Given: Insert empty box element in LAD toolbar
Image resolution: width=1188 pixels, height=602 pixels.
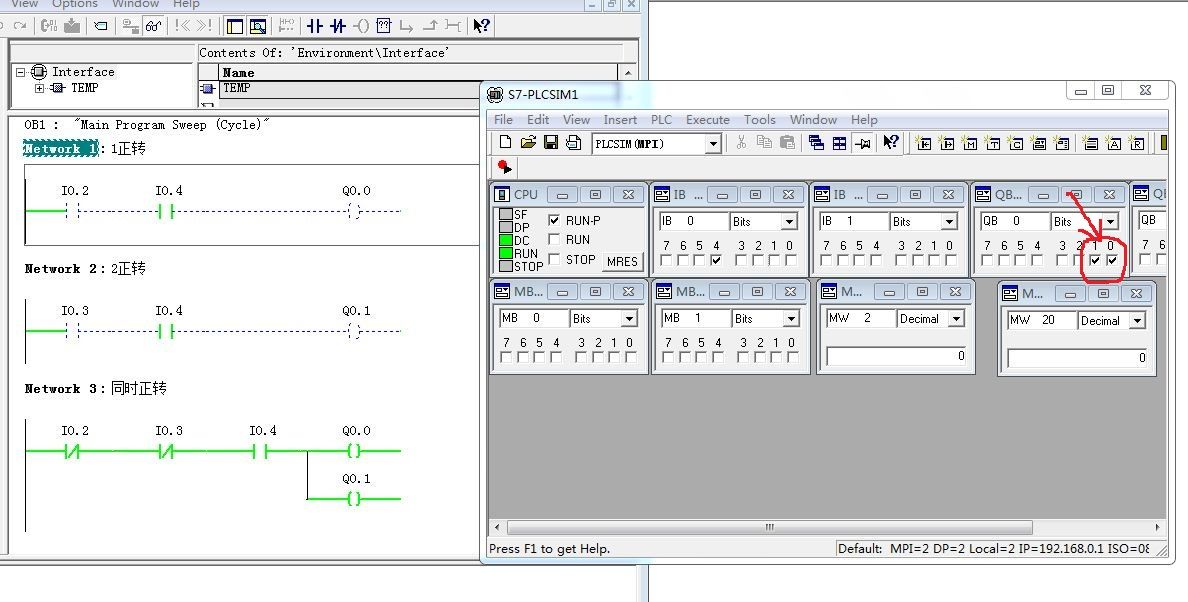Looking at the screenshot, I should [384, 26].
